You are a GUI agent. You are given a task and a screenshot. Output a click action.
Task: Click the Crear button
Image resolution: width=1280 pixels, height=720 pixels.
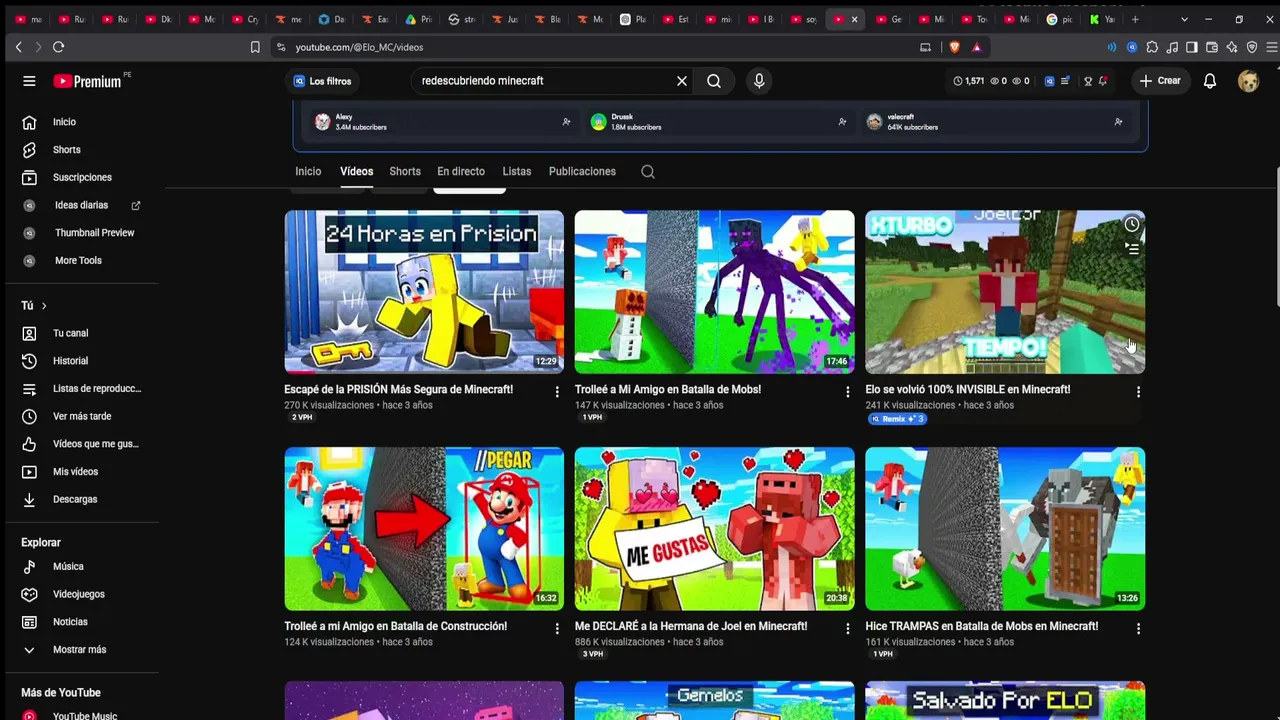(x=1160, y=81)
